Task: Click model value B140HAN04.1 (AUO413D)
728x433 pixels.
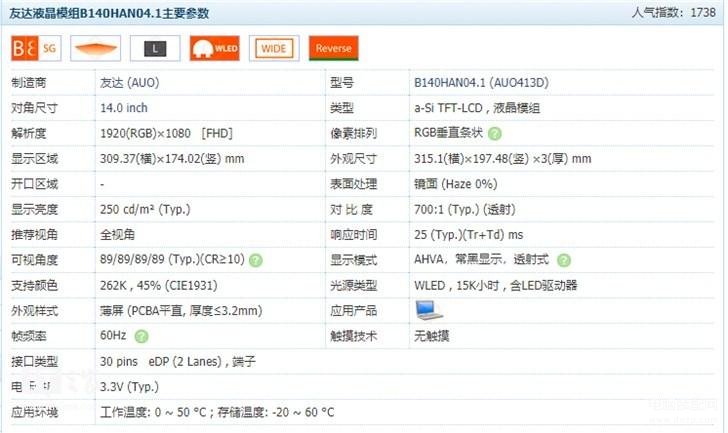Action: (x=481, y=83)
